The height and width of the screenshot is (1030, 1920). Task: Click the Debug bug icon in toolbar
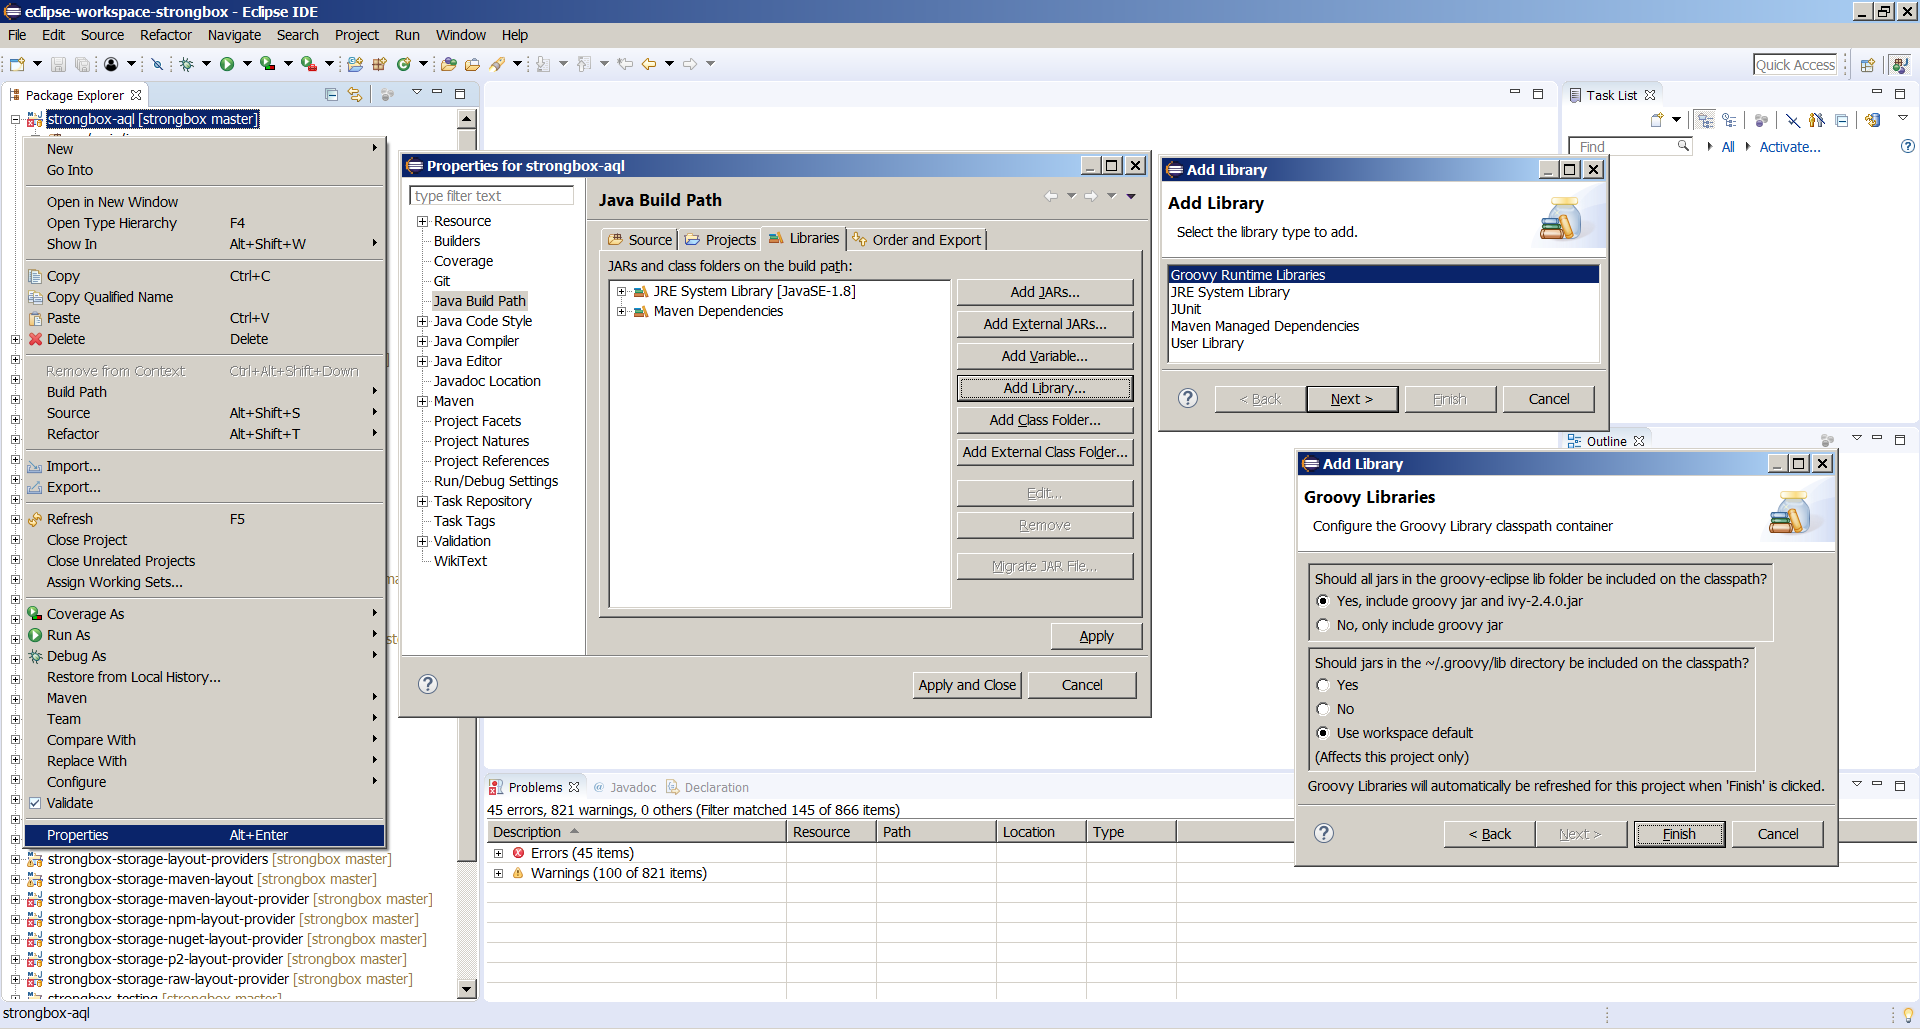(x=186, y=64)
